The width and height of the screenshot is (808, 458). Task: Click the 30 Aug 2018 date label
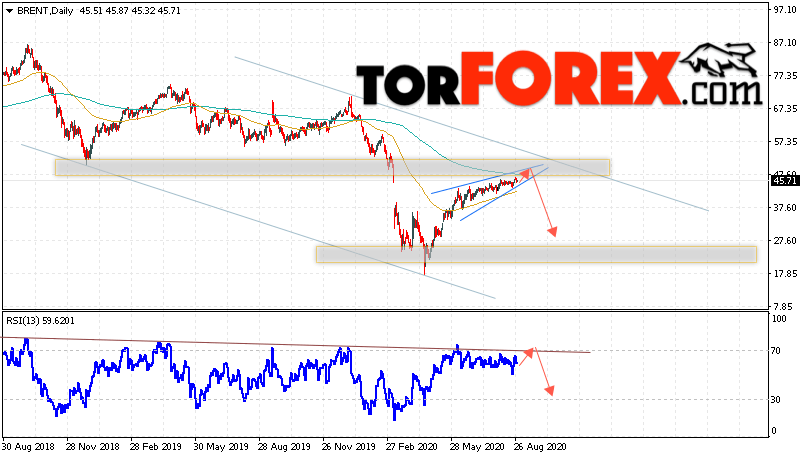27,447
